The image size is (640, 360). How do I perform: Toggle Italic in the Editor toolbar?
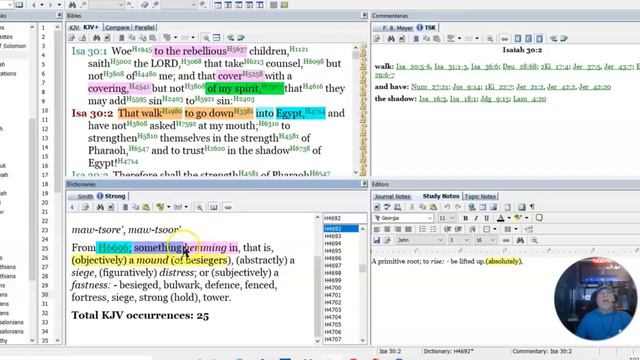476,218
